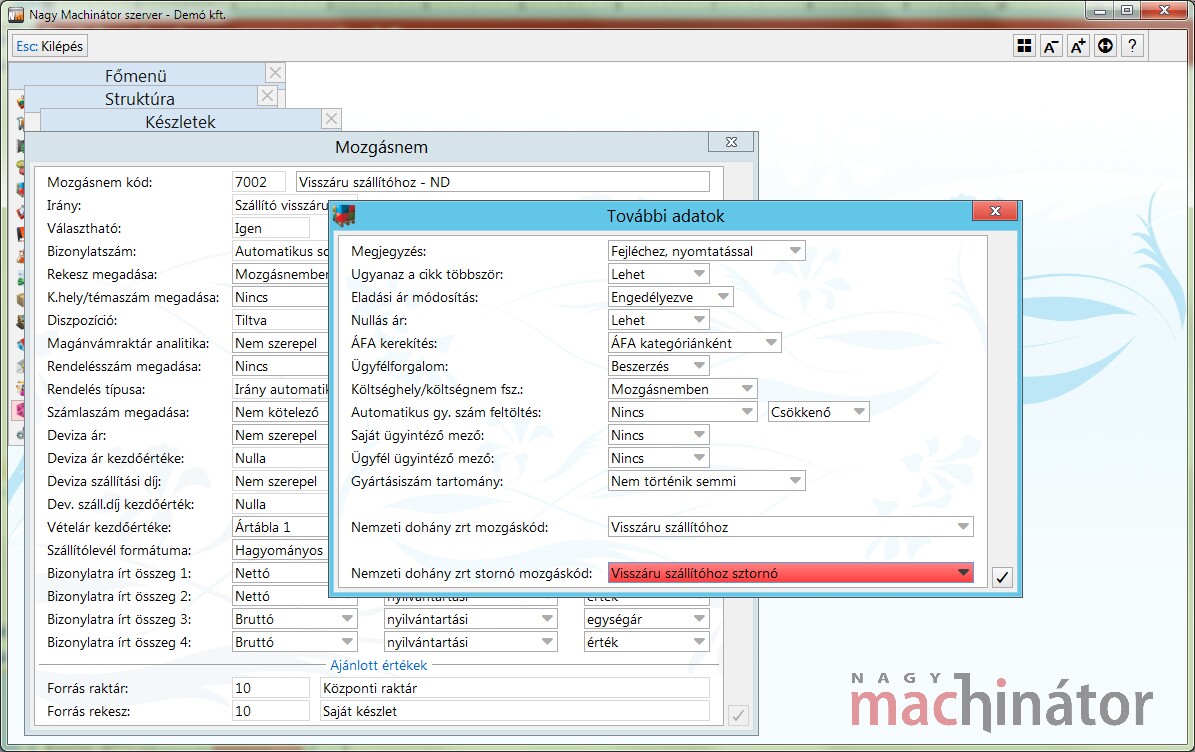Screen dimensions: 1195x752
Task: Open összeg 4 érték dropdown
Action: [x=646, y=642]
